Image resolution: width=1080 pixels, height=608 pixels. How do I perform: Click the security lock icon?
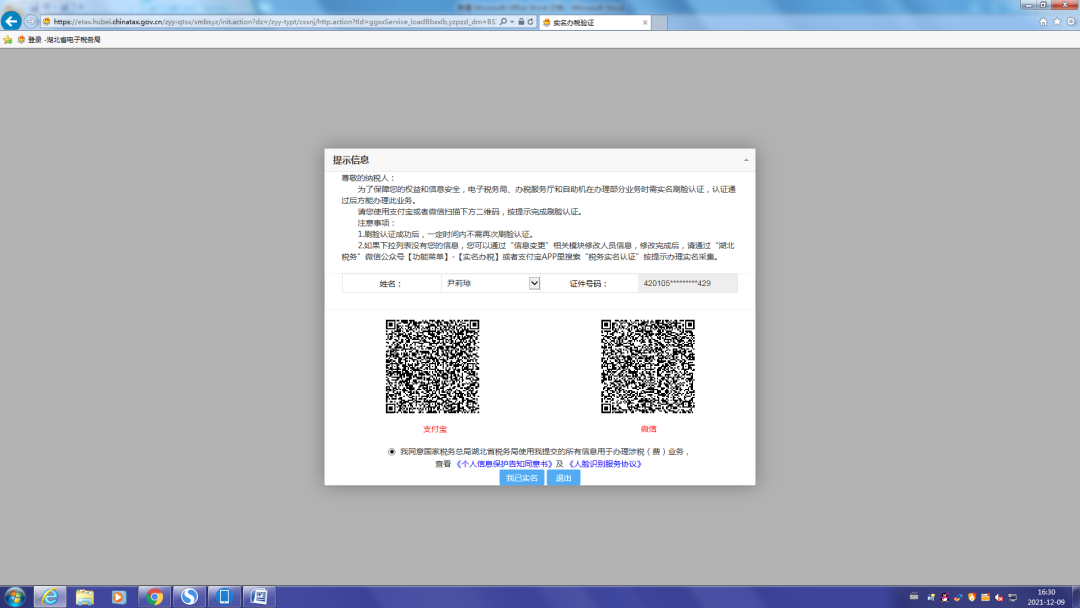click(x=521, y=22)
